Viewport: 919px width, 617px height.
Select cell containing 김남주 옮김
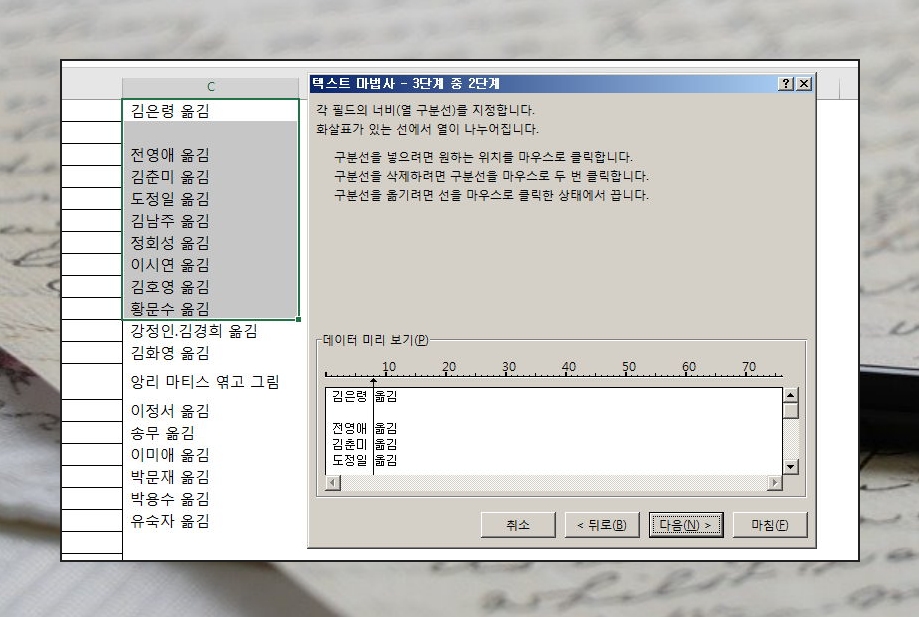pos(210,220)
